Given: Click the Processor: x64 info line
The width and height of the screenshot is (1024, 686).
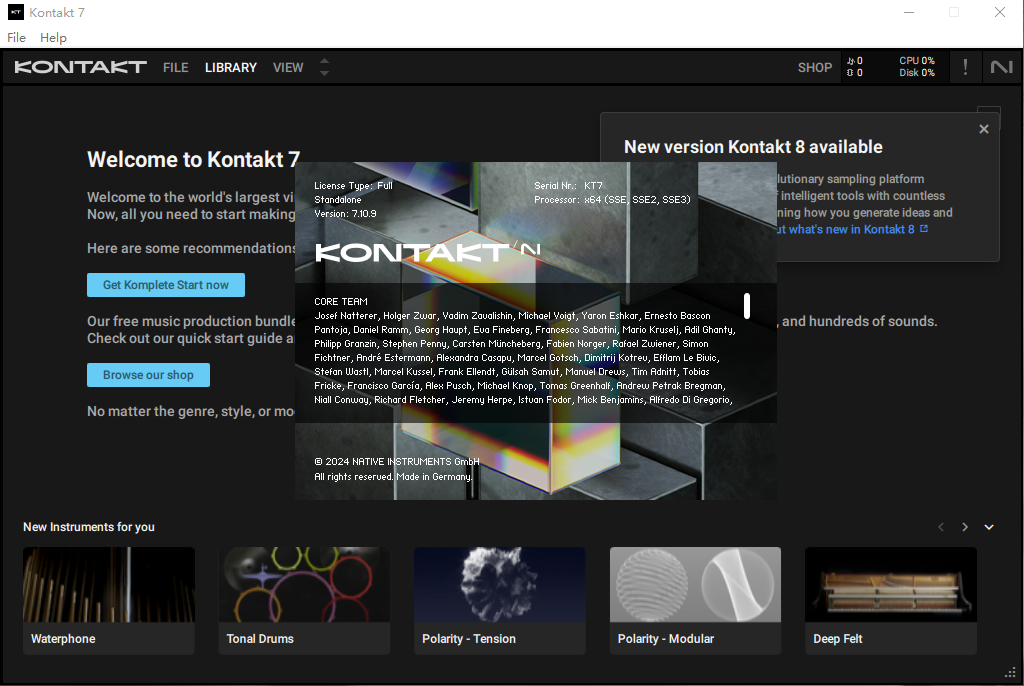Looking at the screenshot, I should click(x=612, y=200).
